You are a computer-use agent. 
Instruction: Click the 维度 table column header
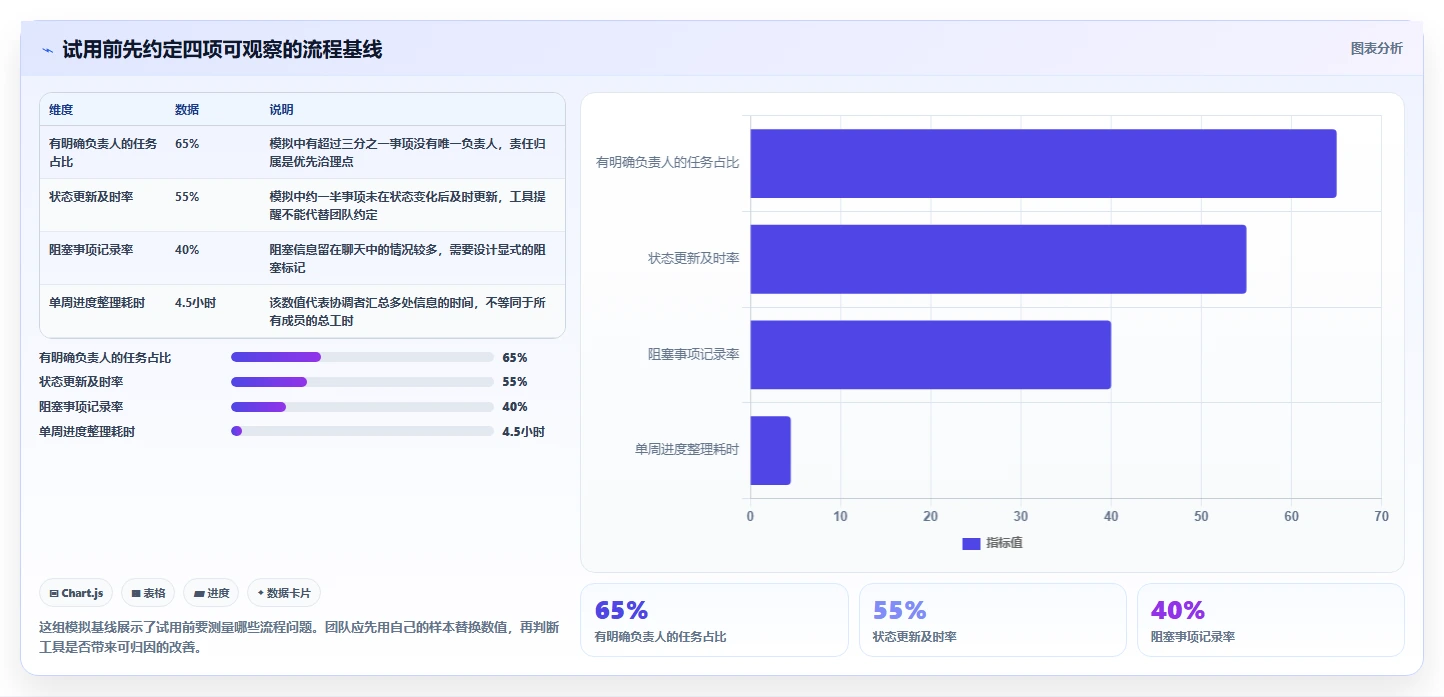(61, 110)
